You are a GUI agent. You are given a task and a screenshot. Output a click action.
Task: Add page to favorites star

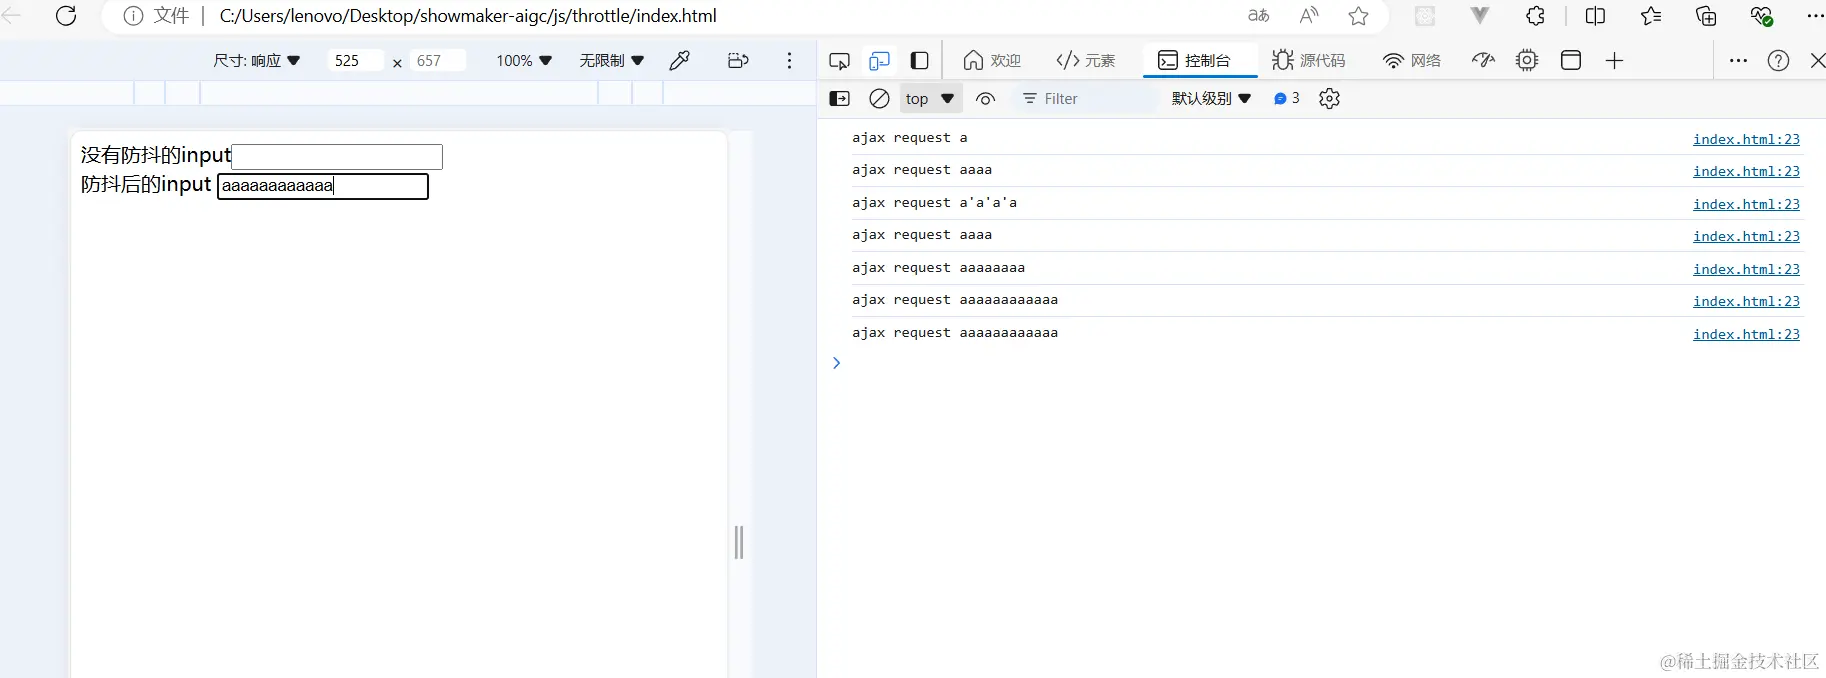1358,16
